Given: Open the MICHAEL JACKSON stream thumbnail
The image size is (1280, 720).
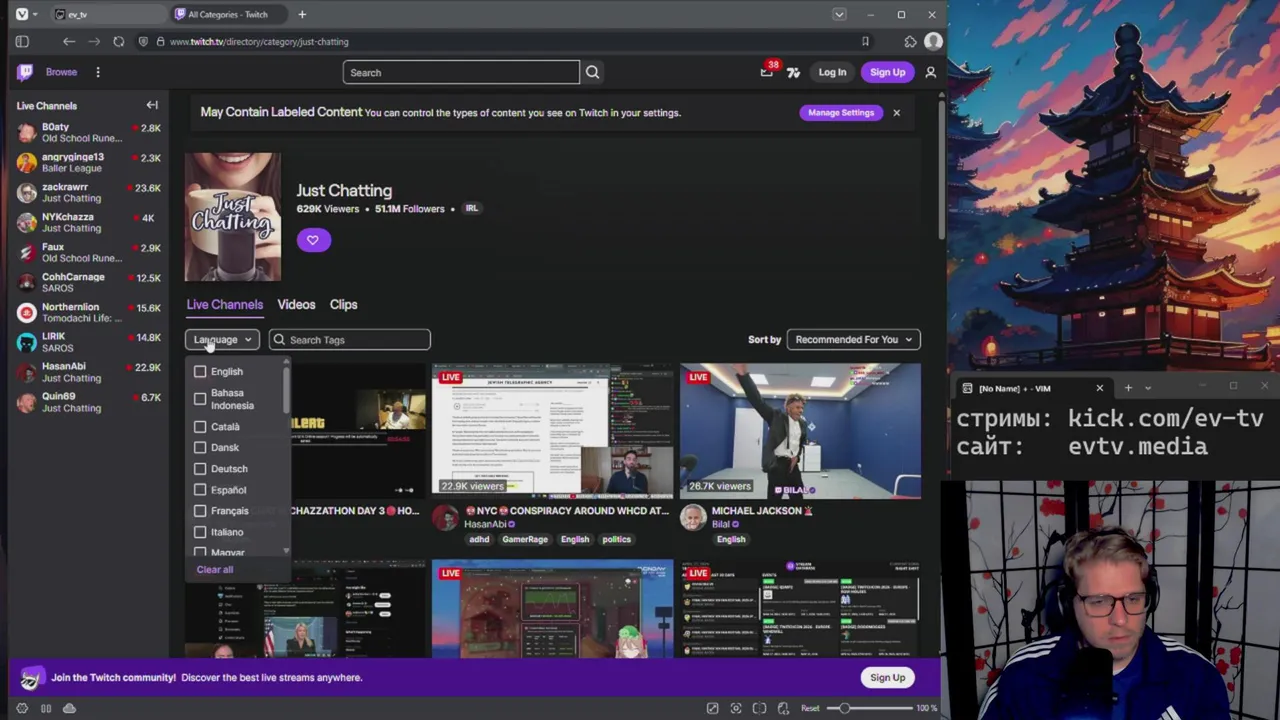Looking at the screenshot, I should click(800, 431).
